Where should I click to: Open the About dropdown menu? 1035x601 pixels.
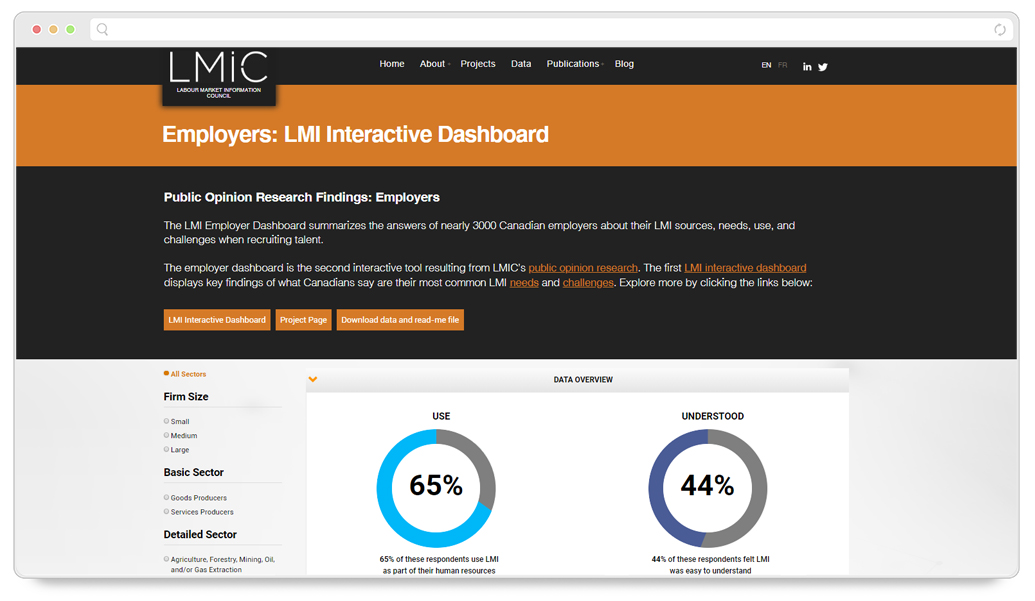434,64
